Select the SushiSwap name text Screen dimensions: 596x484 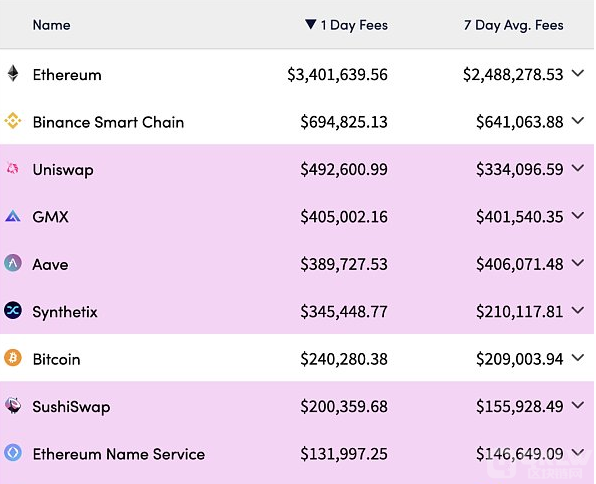pyautogui.click(x=71, y=407)
